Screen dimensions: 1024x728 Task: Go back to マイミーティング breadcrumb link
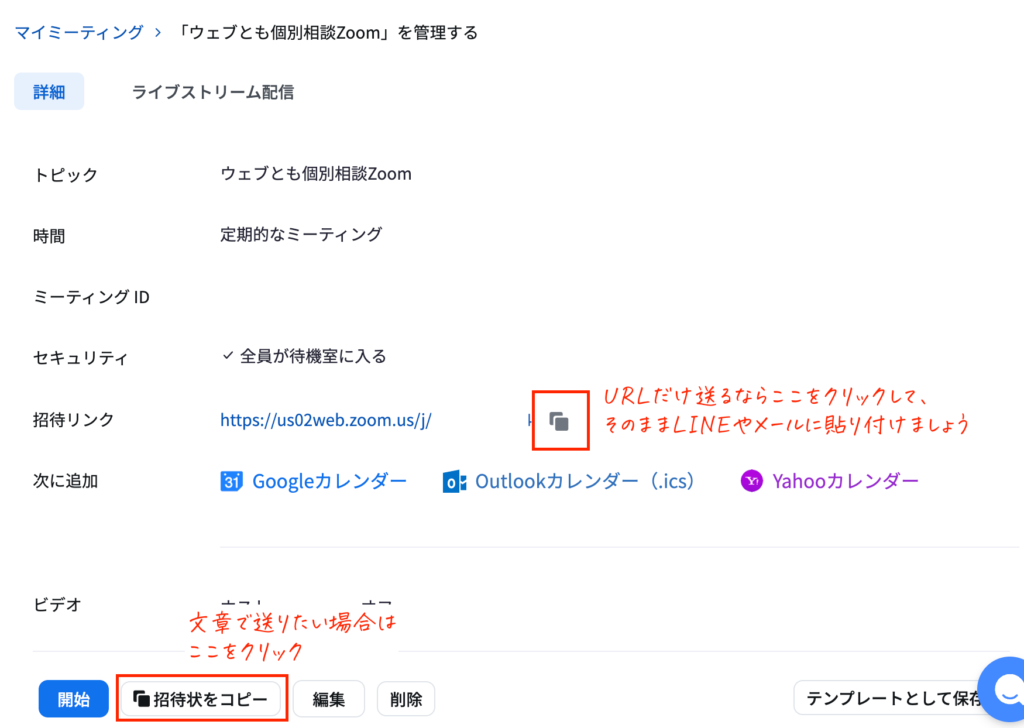(x=79, y=33)
